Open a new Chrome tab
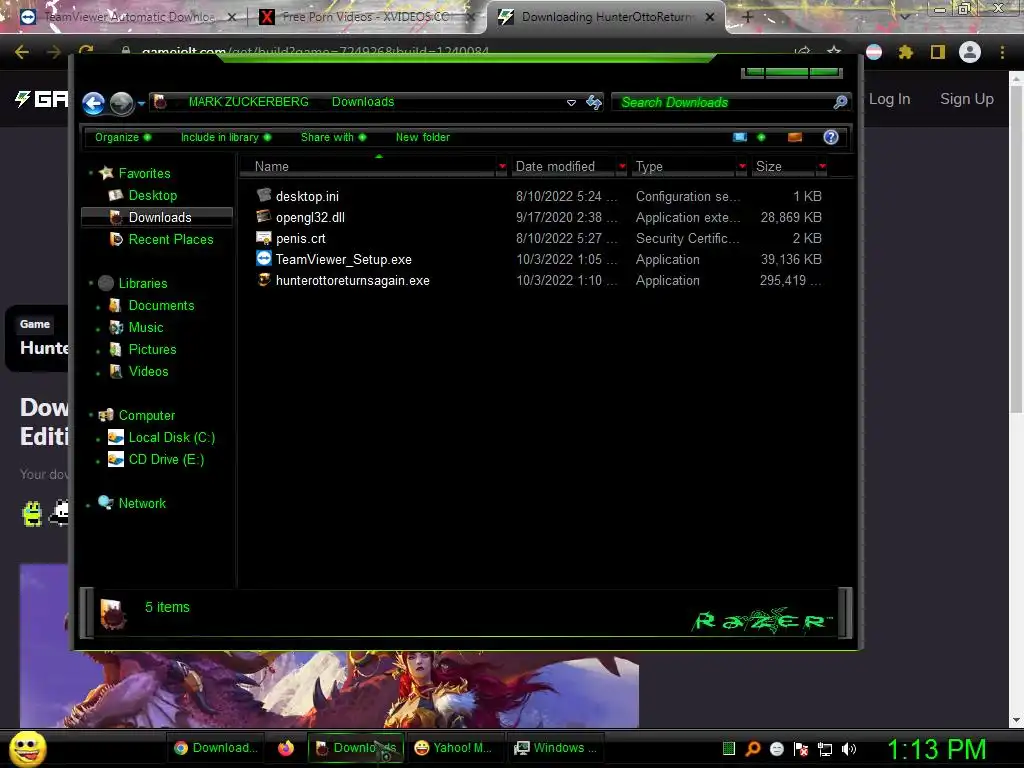 [x=748, y=18]
